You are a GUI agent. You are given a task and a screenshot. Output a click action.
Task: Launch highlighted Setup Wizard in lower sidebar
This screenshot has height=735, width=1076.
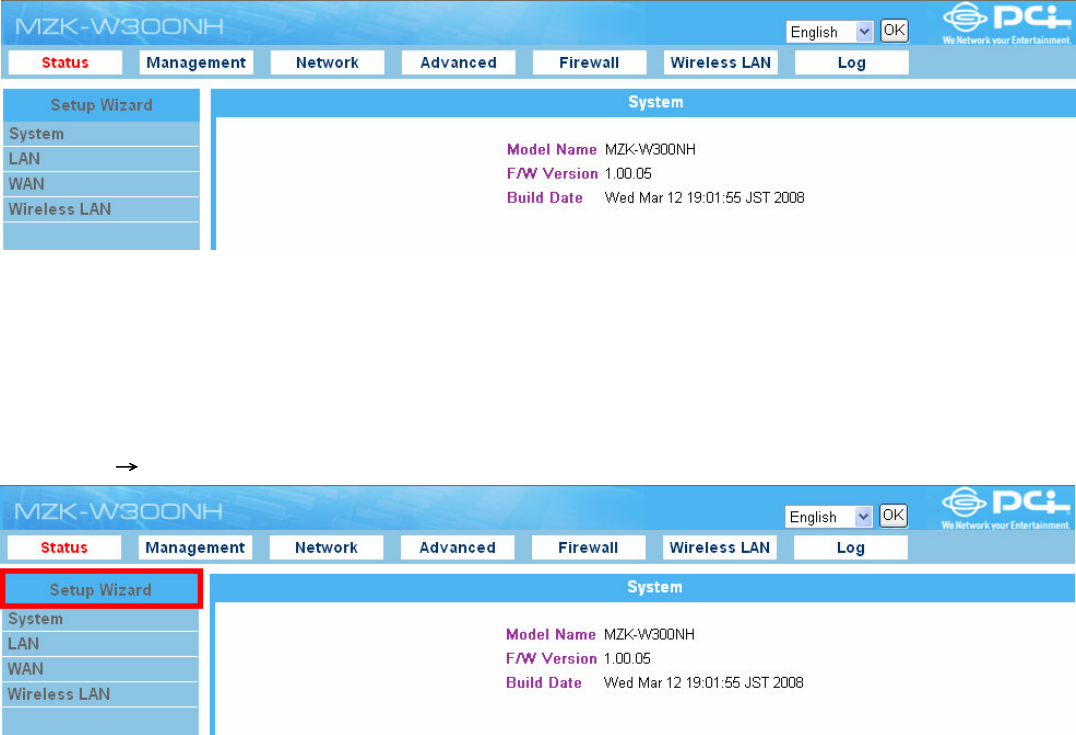[101, 590]
